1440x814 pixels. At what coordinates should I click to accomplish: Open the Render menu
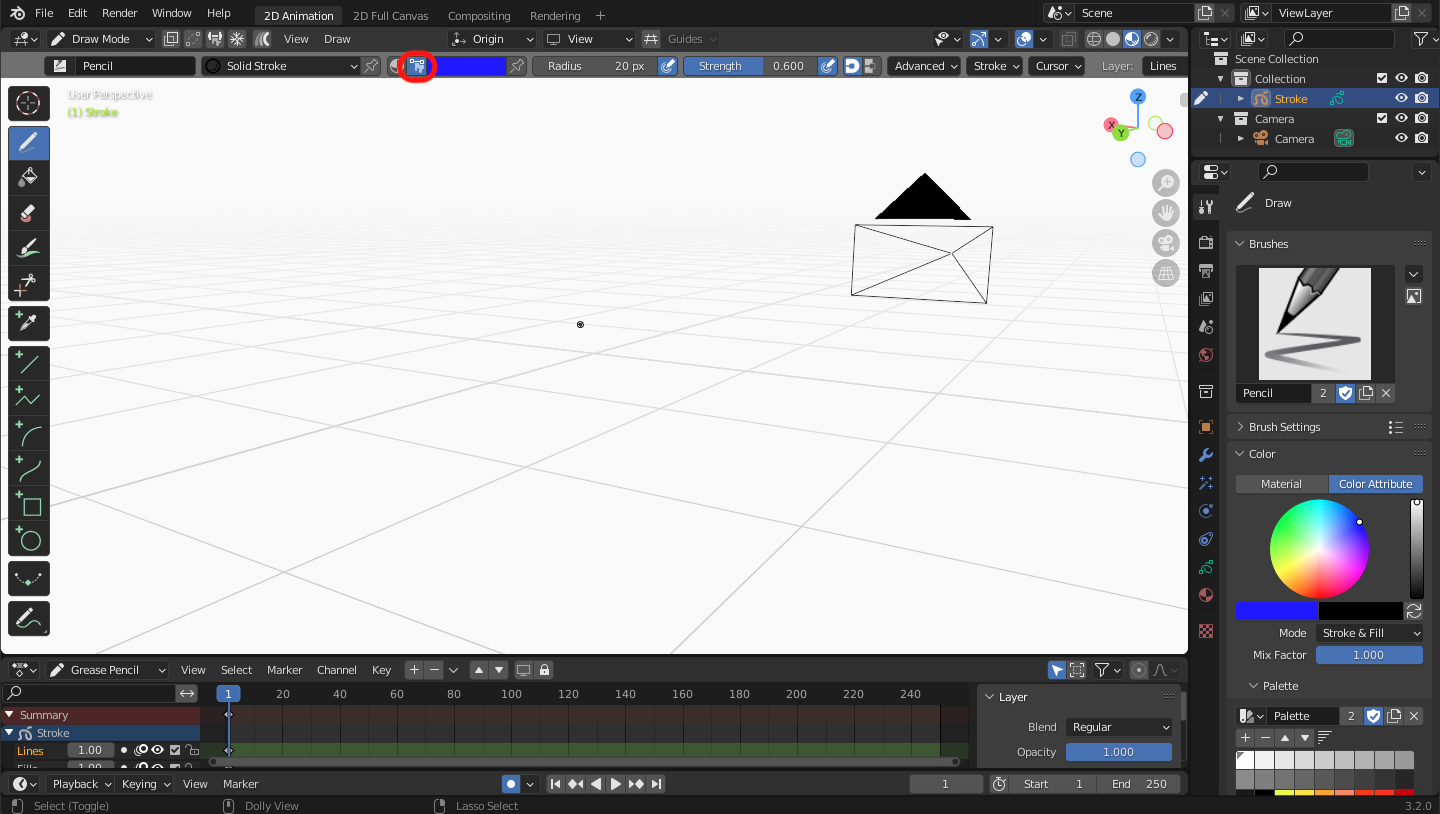(x=120, y=13)
